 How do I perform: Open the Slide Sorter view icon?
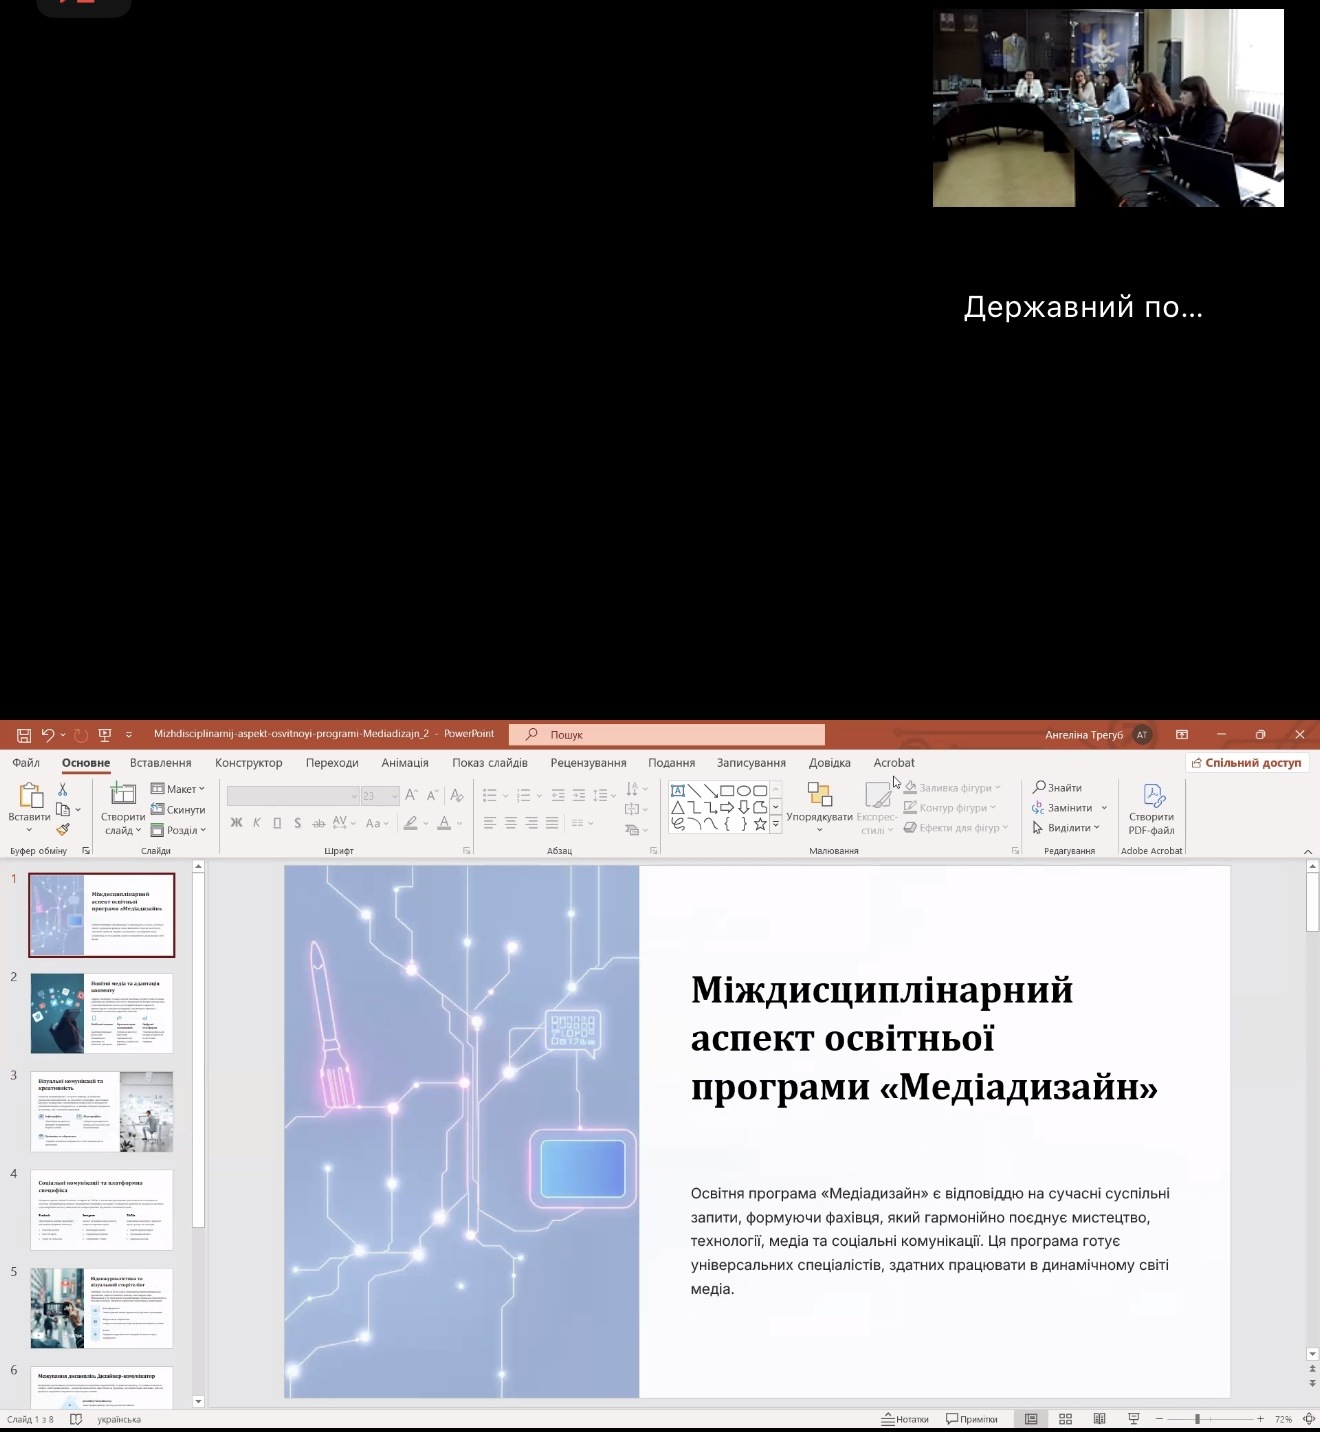pos(1065,1419)
